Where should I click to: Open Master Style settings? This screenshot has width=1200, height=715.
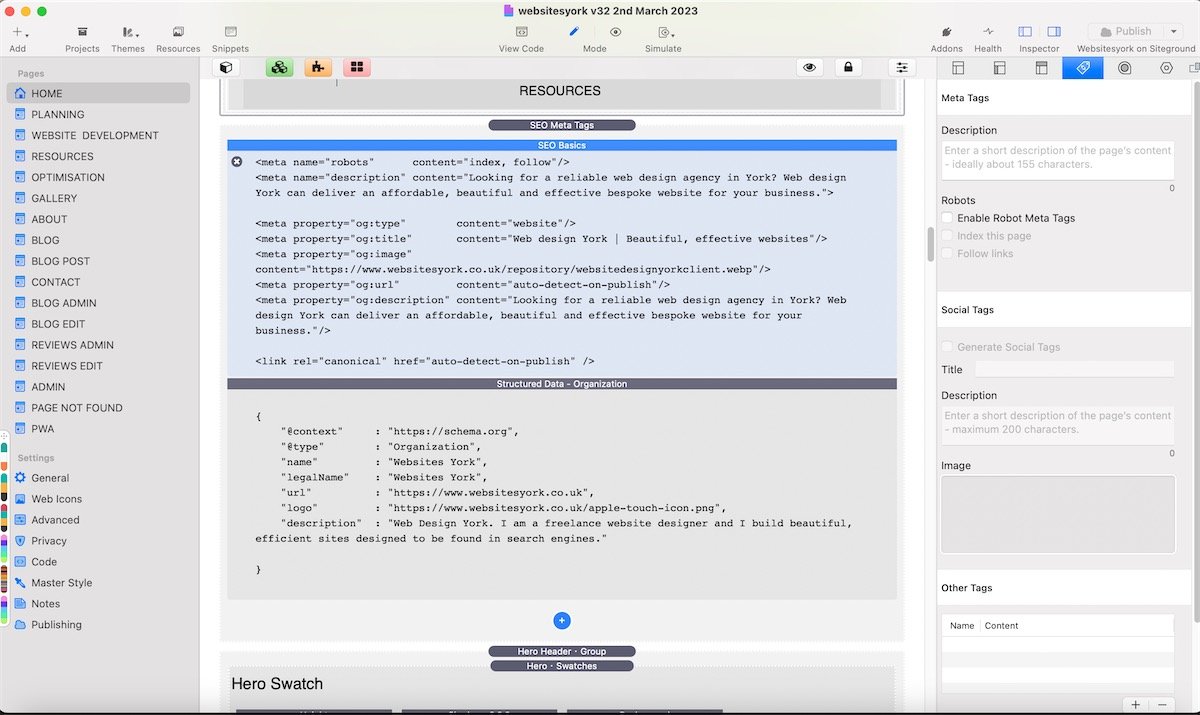coord(98,583)
